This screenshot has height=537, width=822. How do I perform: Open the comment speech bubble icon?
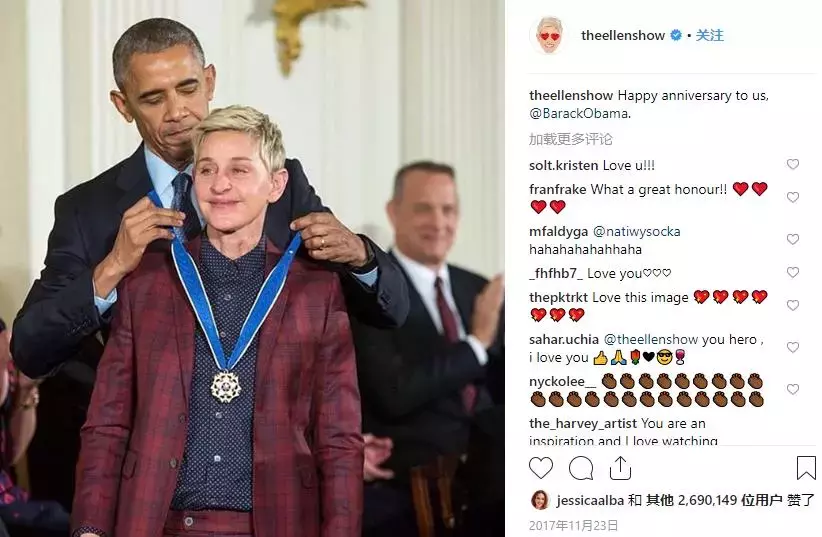tap(581, 468)
